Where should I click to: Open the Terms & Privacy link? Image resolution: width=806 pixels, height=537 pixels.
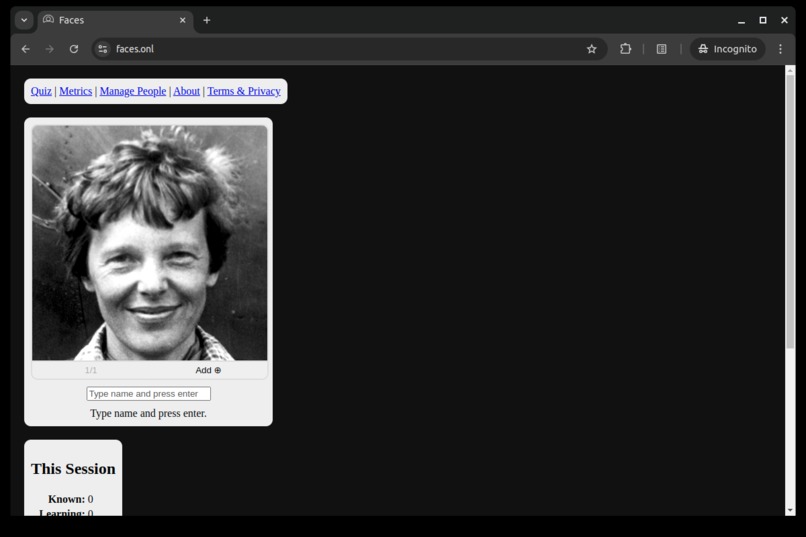pyautogui.click(x=244, y=91)
